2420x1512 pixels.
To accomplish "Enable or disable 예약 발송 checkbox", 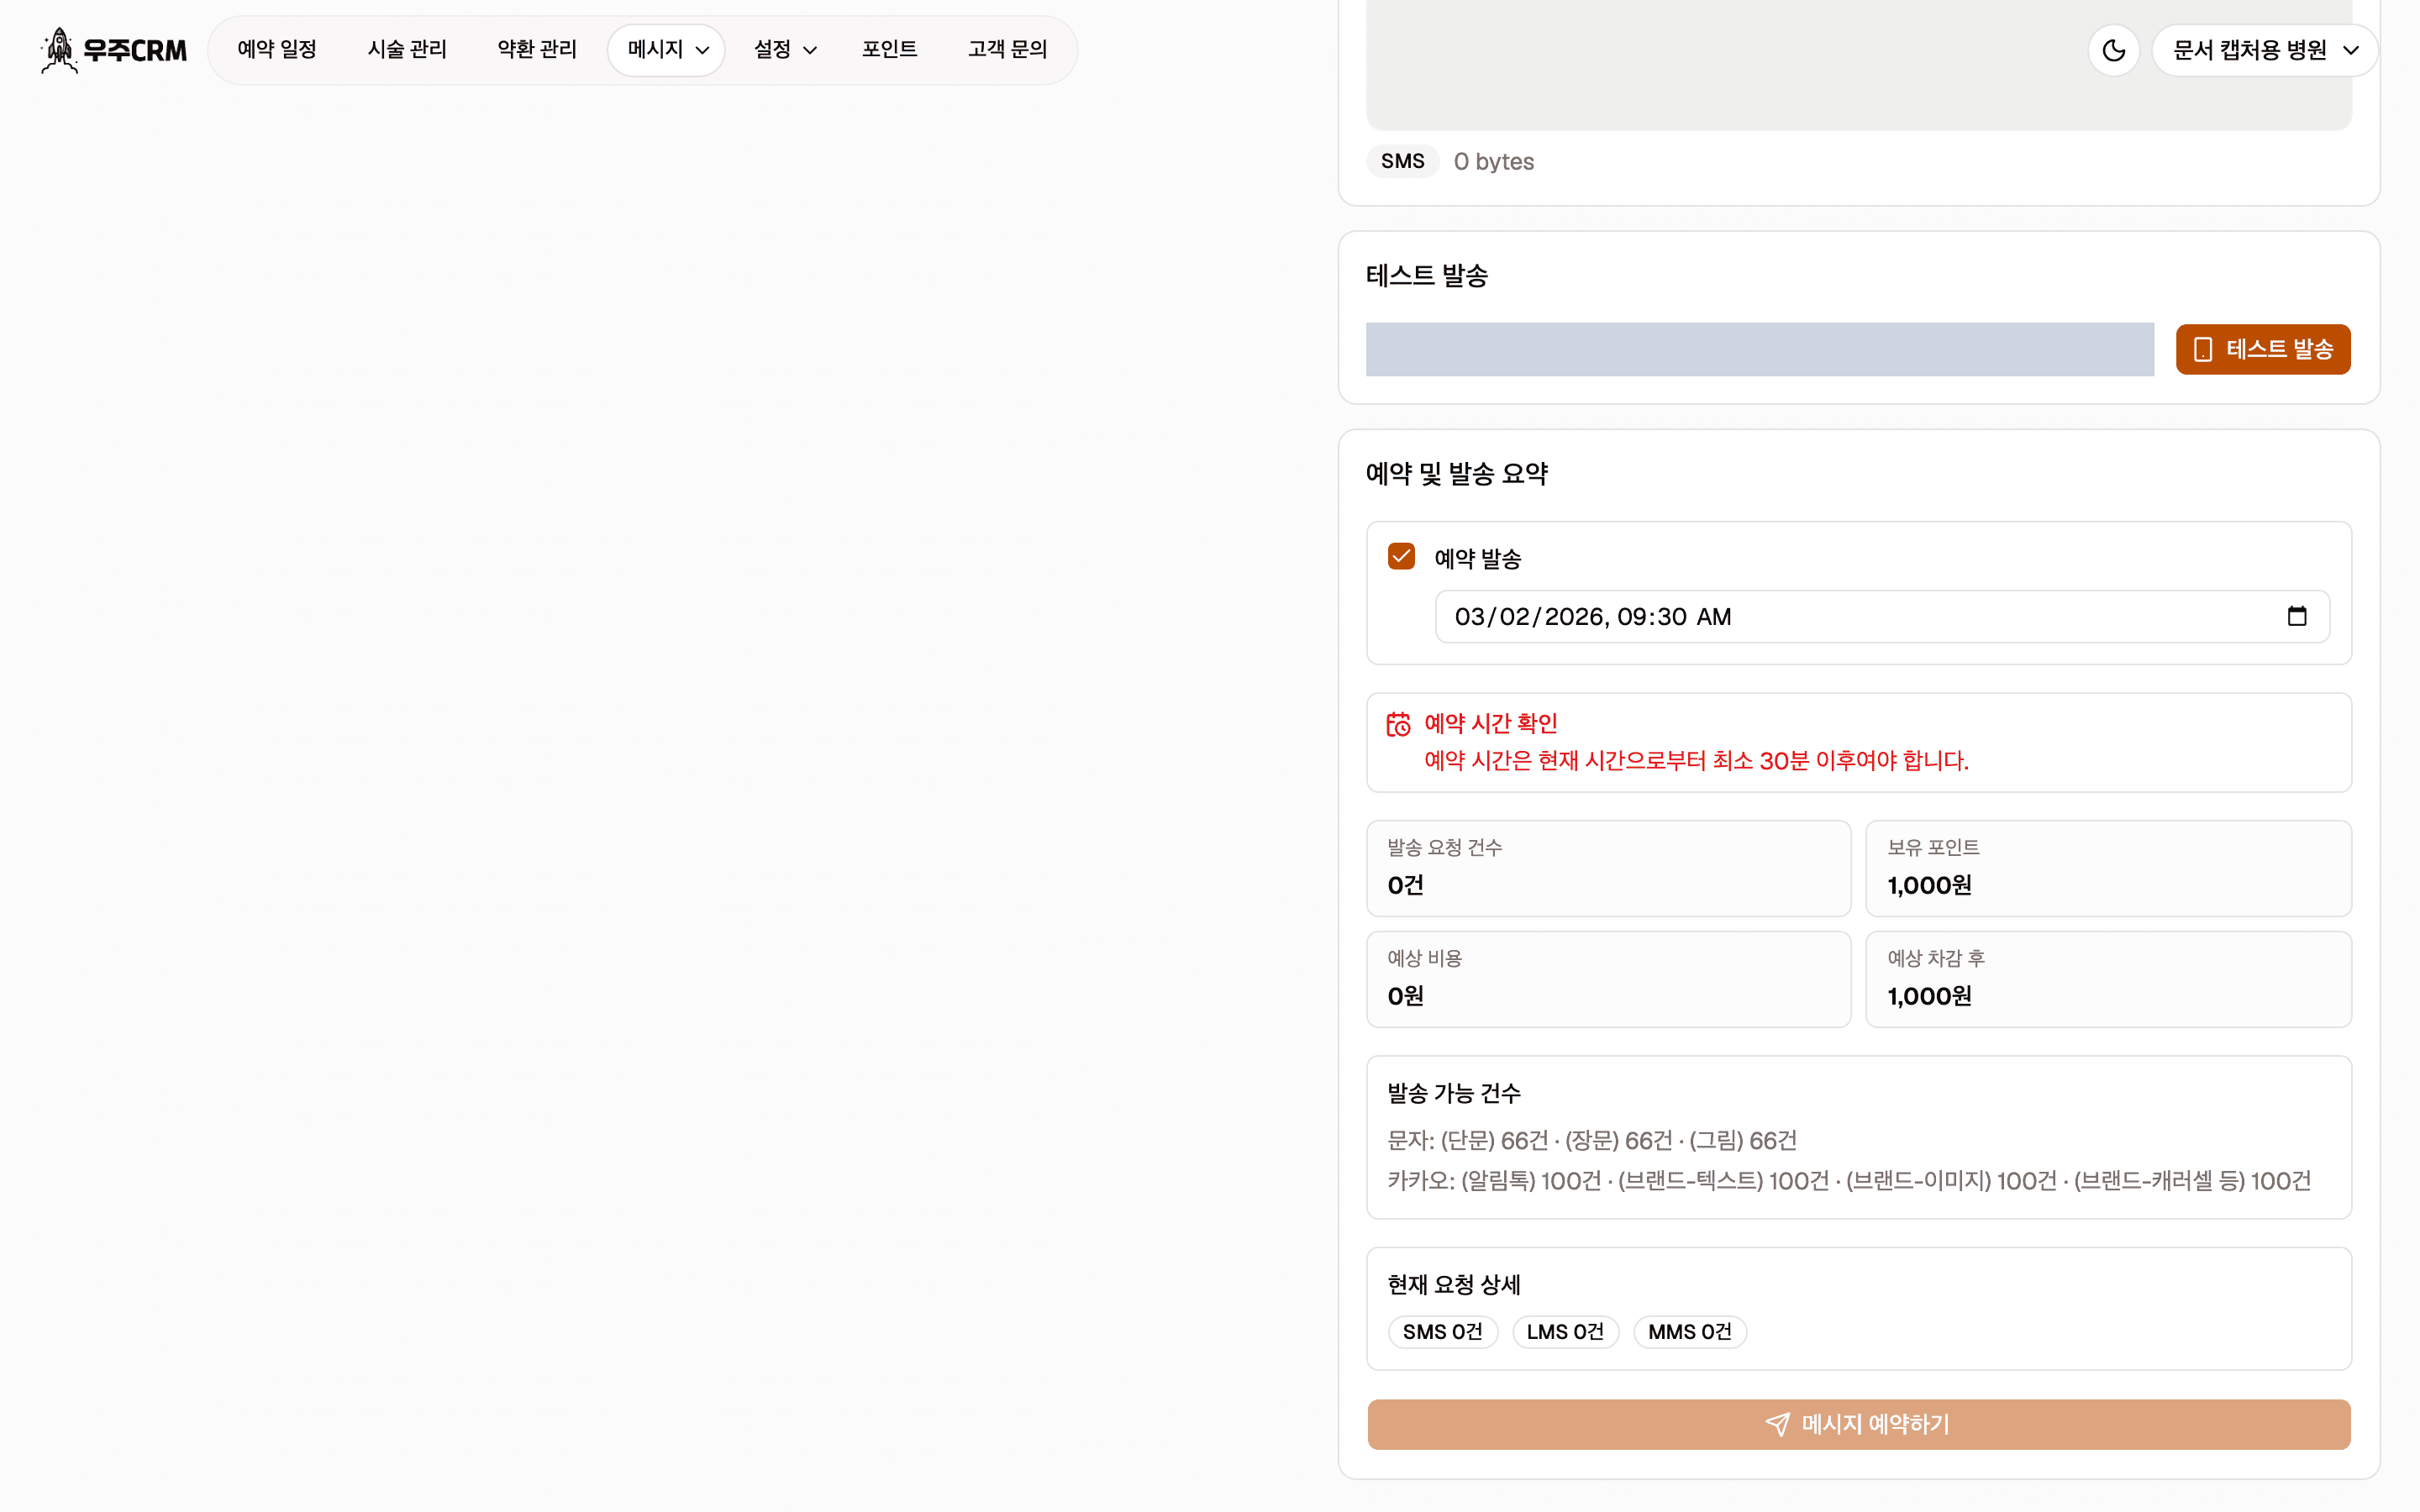I will point(1401,556).
